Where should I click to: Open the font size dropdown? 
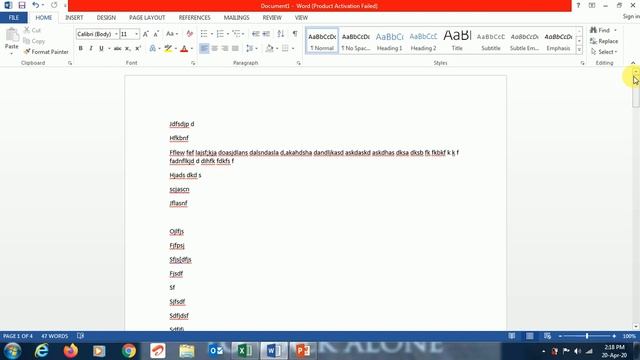(137, 34)
